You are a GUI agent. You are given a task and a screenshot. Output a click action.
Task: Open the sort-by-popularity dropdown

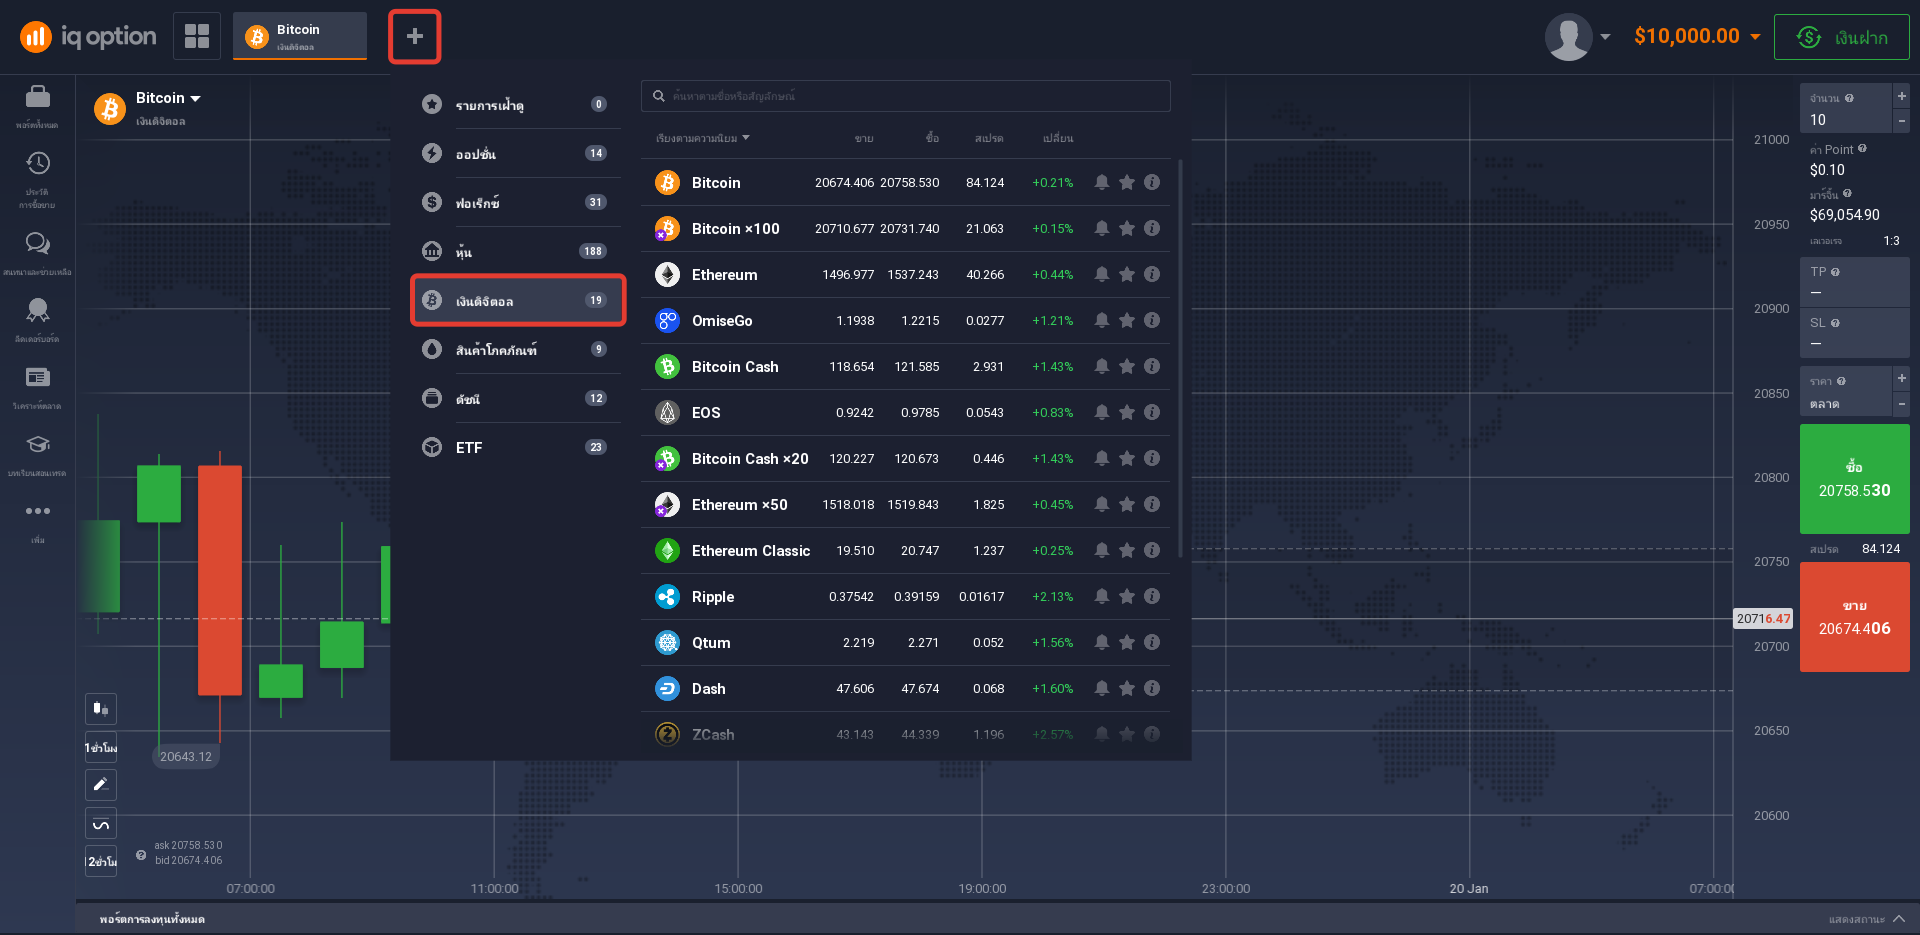tap(702, 138)
